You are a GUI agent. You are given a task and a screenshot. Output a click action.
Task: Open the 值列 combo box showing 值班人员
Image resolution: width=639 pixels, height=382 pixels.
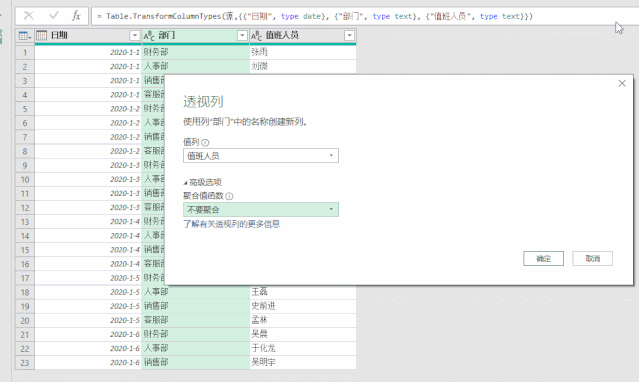coord(261,156)
